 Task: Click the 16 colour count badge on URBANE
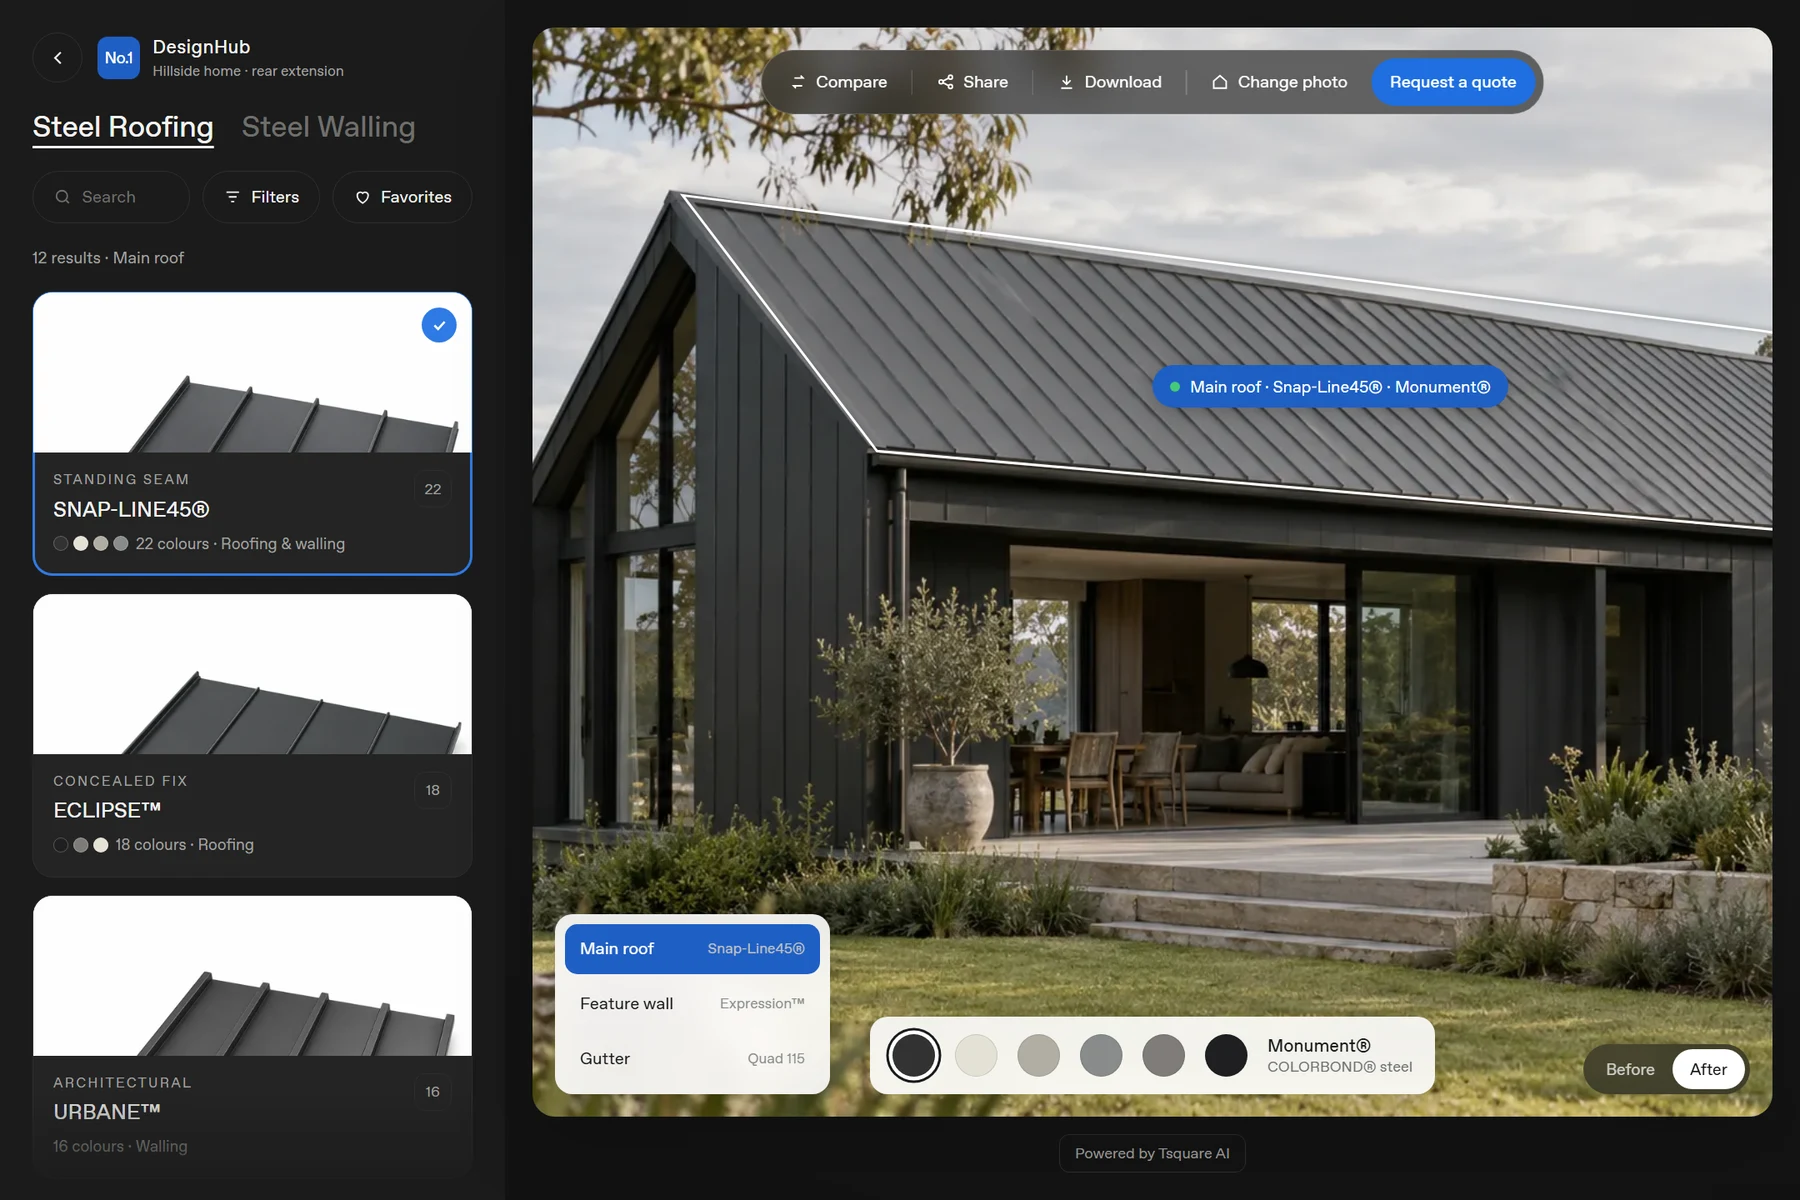pyautogui.click(x=432, y=1092)
